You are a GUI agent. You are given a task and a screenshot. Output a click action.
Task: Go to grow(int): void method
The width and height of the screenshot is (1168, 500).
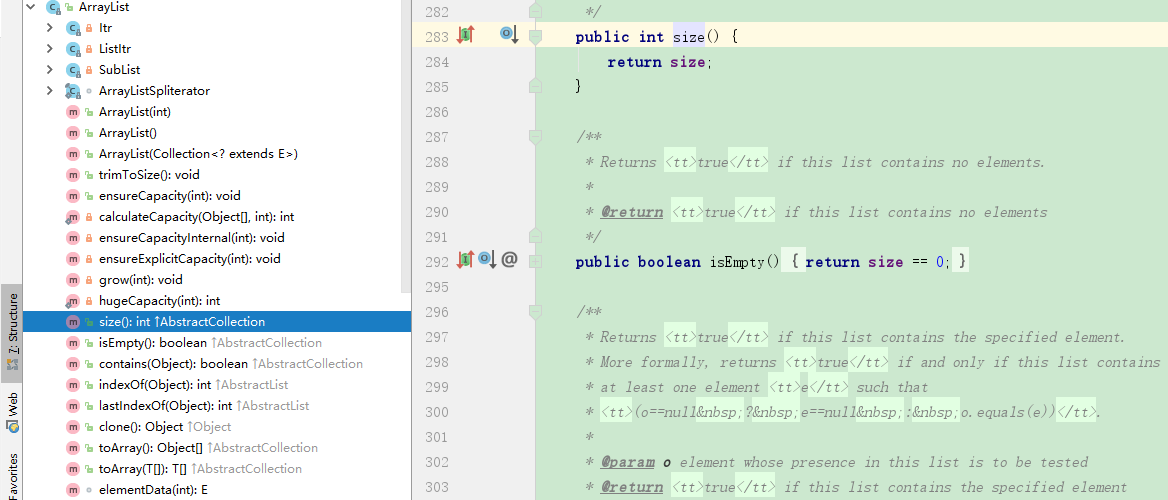pyautogui.click(x=140, y=280)
